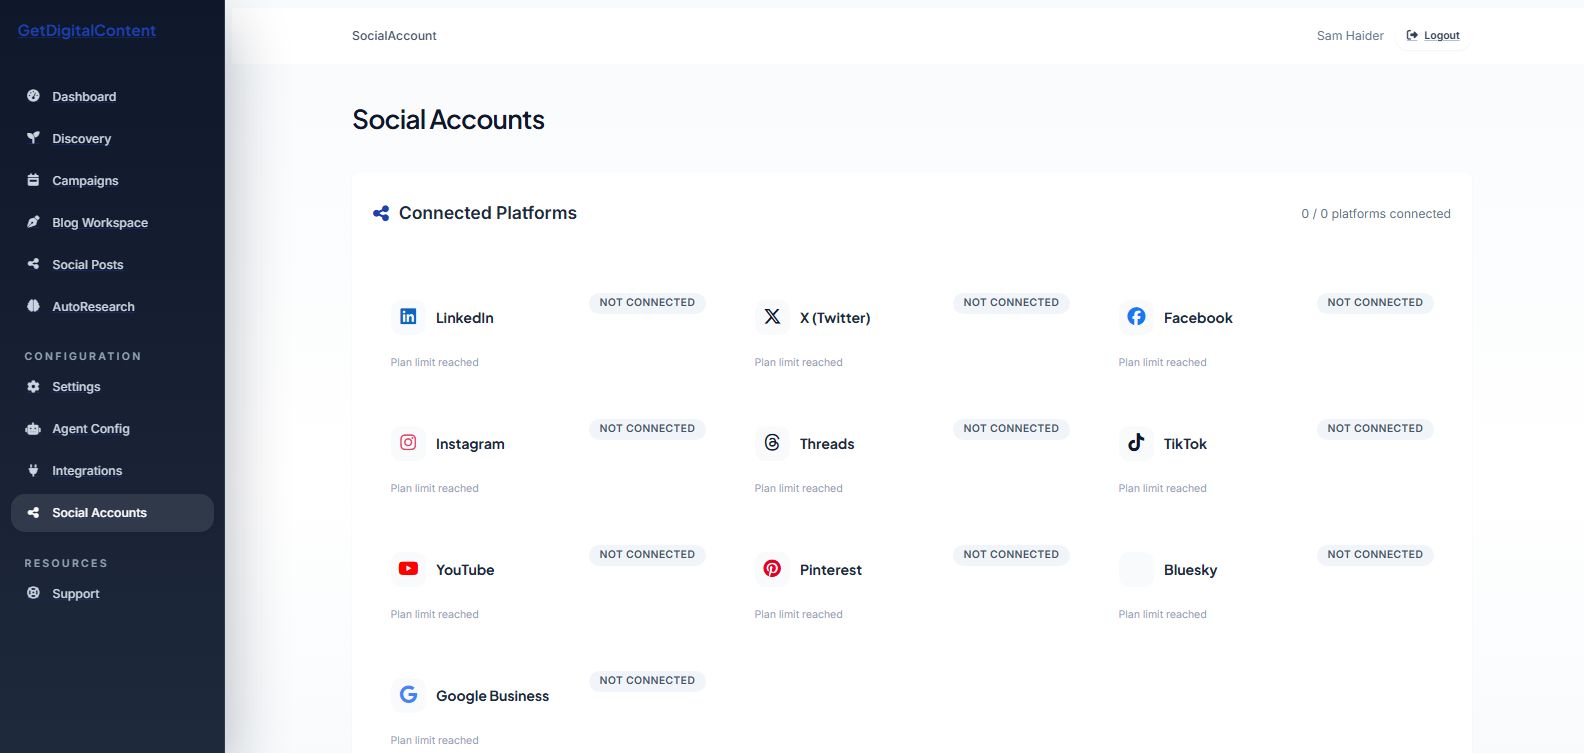Select Blog Workspace in the sidebar
This screenshot has height=753, width=1584.
click(x=112, y=222)
